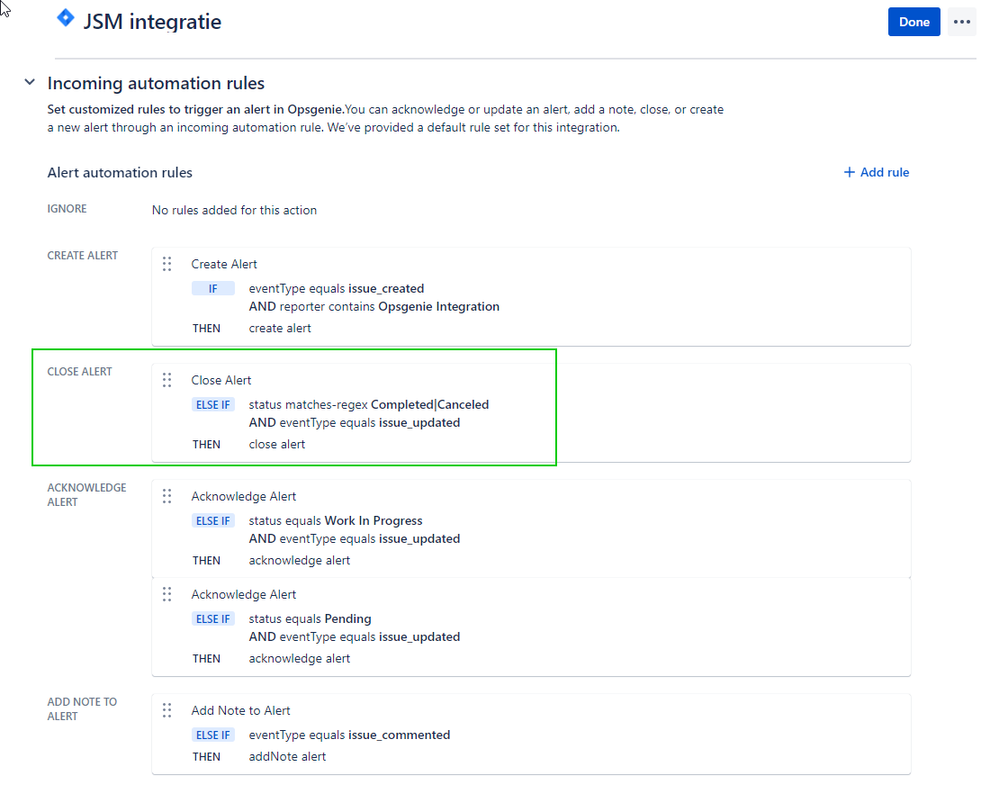Click the CLOSE ALERT section label
This screenshot has height=786, width=999.
click(80, 371)
